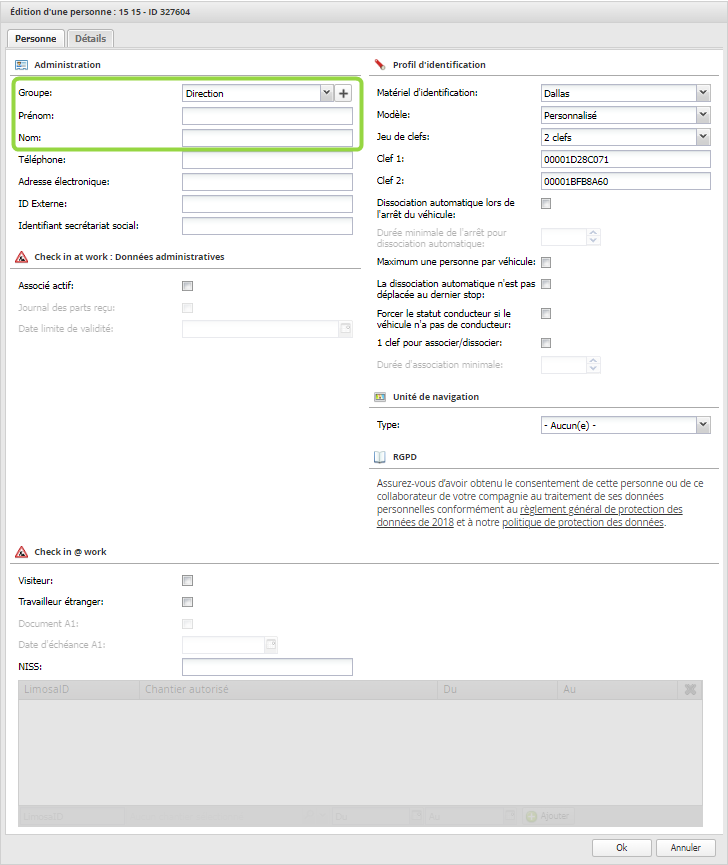Click the green Ajouter plus icon
The width and height of the screenshot is (728, 865).
point(531,816)
